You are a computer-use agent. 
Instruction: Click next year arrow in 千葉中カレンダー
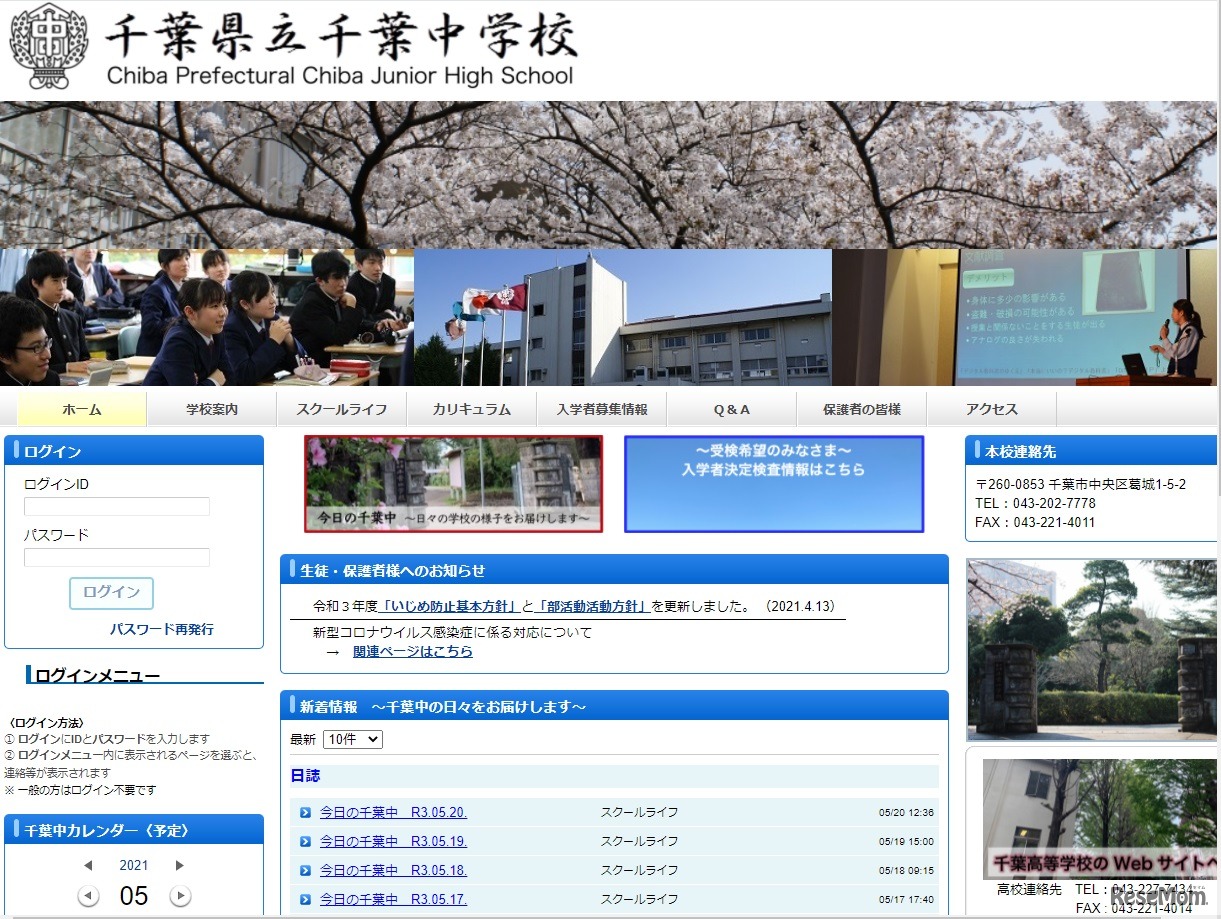click(181, 864)
